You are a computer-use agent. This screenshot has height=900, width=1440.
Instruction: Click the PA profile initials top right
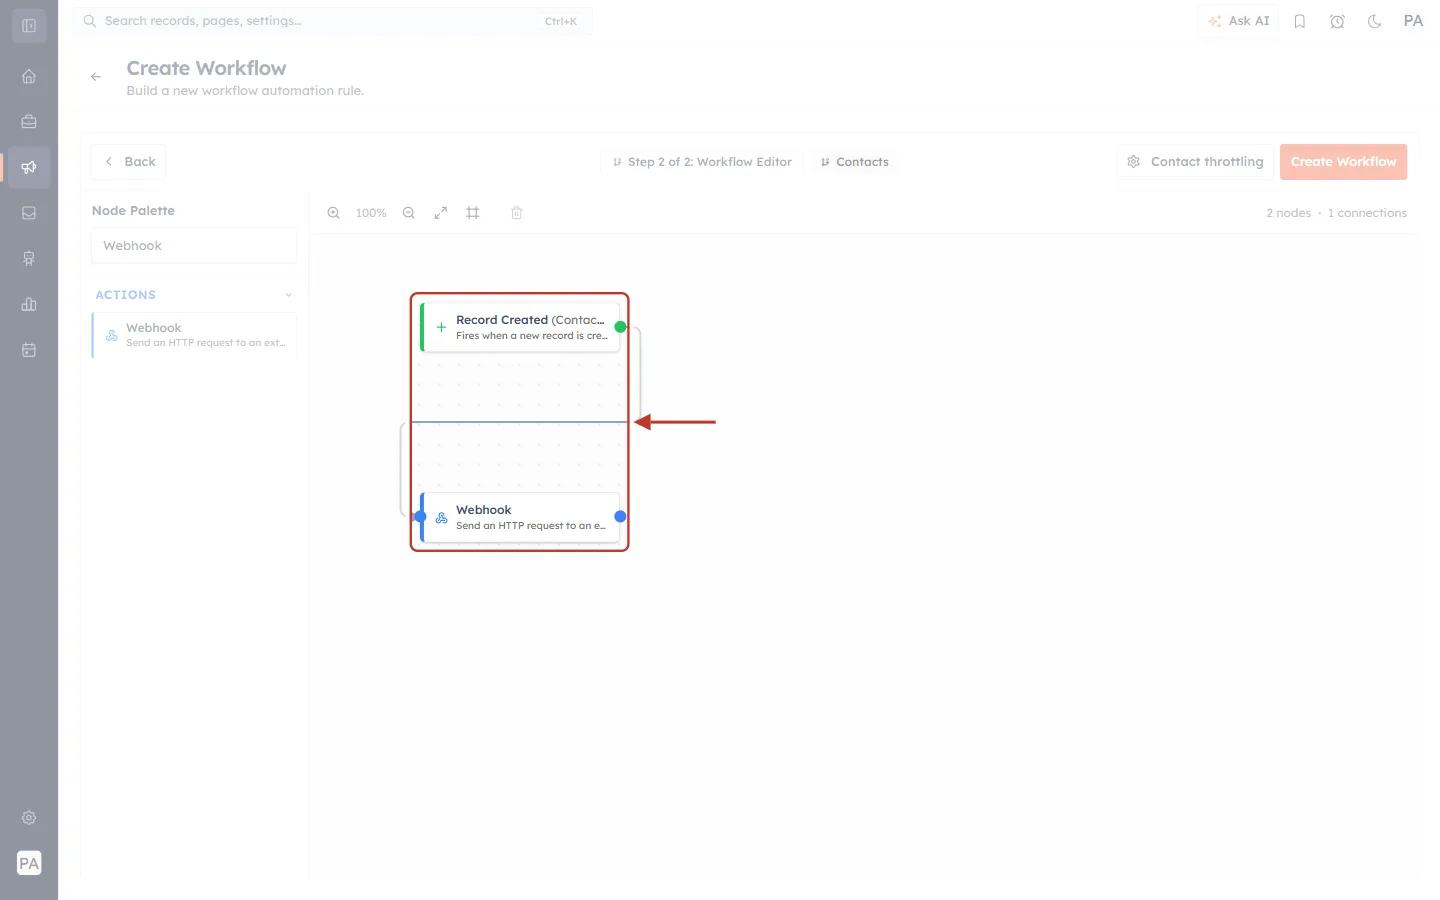[1413, 21]
